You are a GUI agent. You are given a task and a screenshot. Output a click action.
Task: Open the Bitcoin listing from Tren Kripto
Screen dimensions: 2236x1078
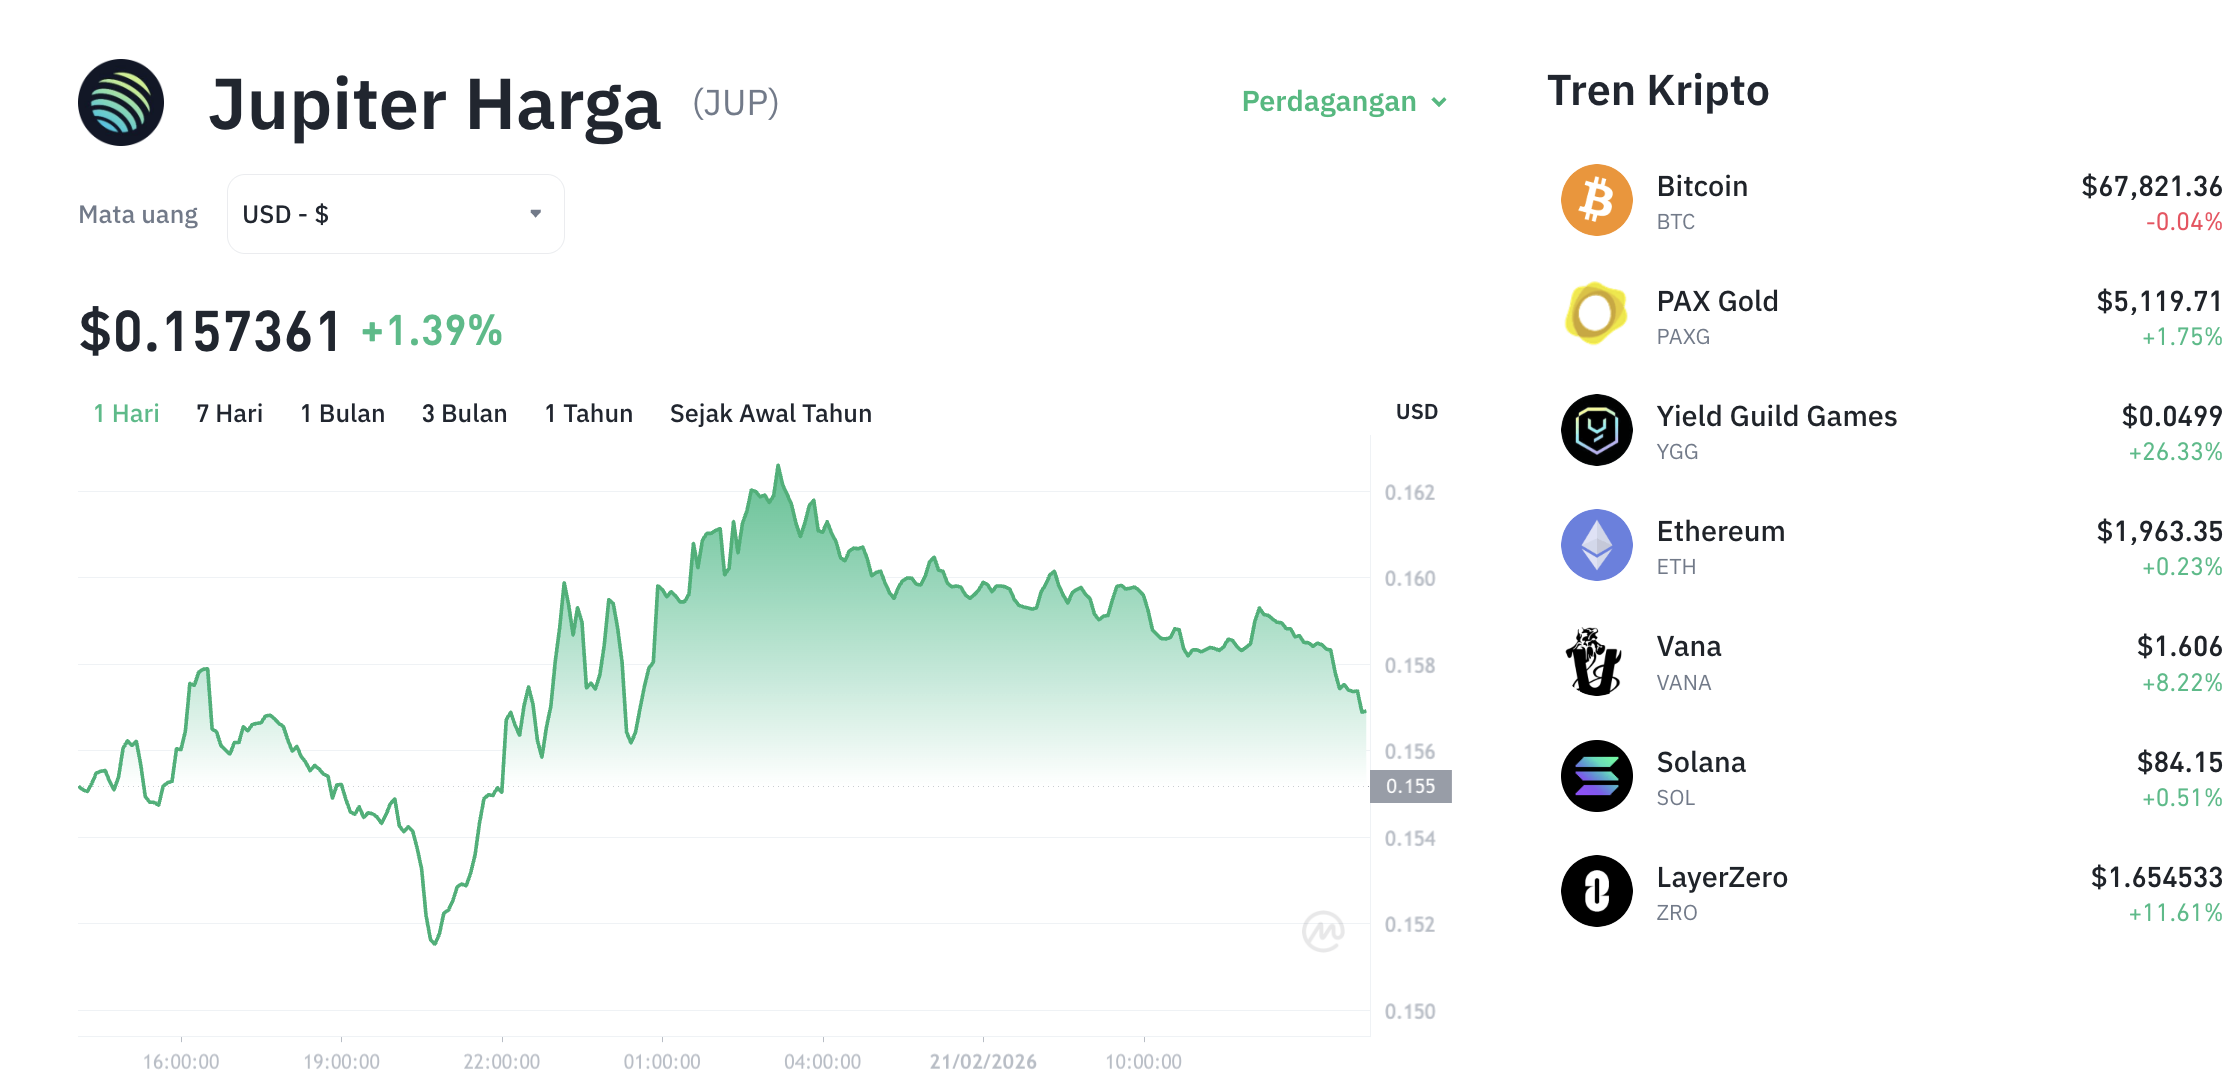click(x=1702, y=186)
